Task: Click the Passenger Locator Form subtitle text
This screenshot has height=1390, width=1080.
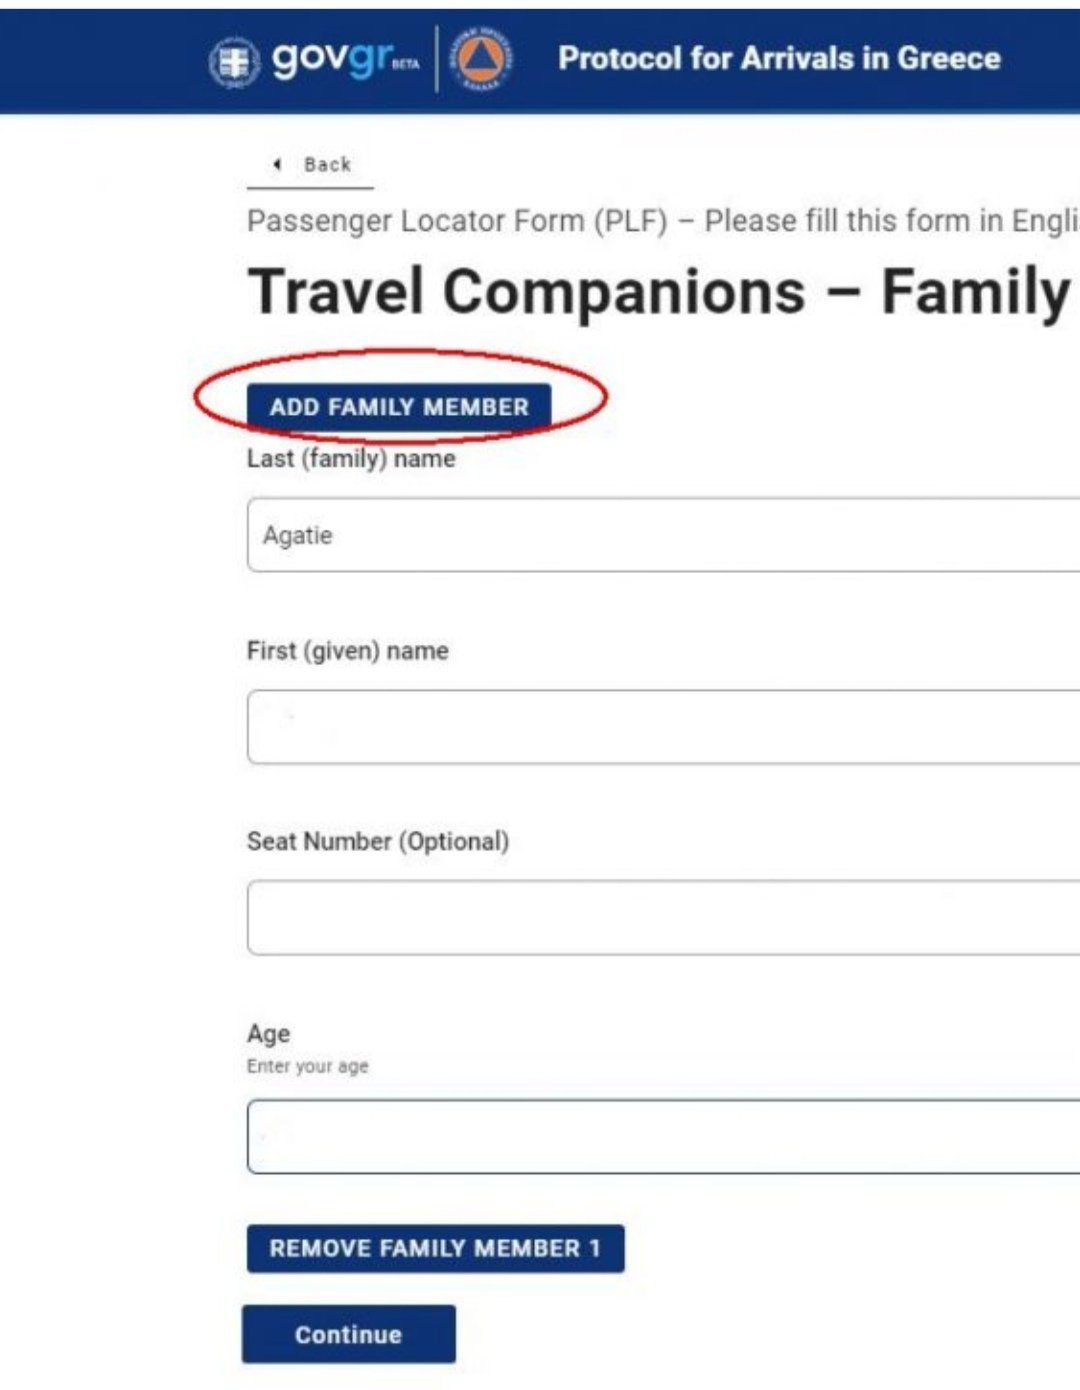Action: (x=662, y=221)
